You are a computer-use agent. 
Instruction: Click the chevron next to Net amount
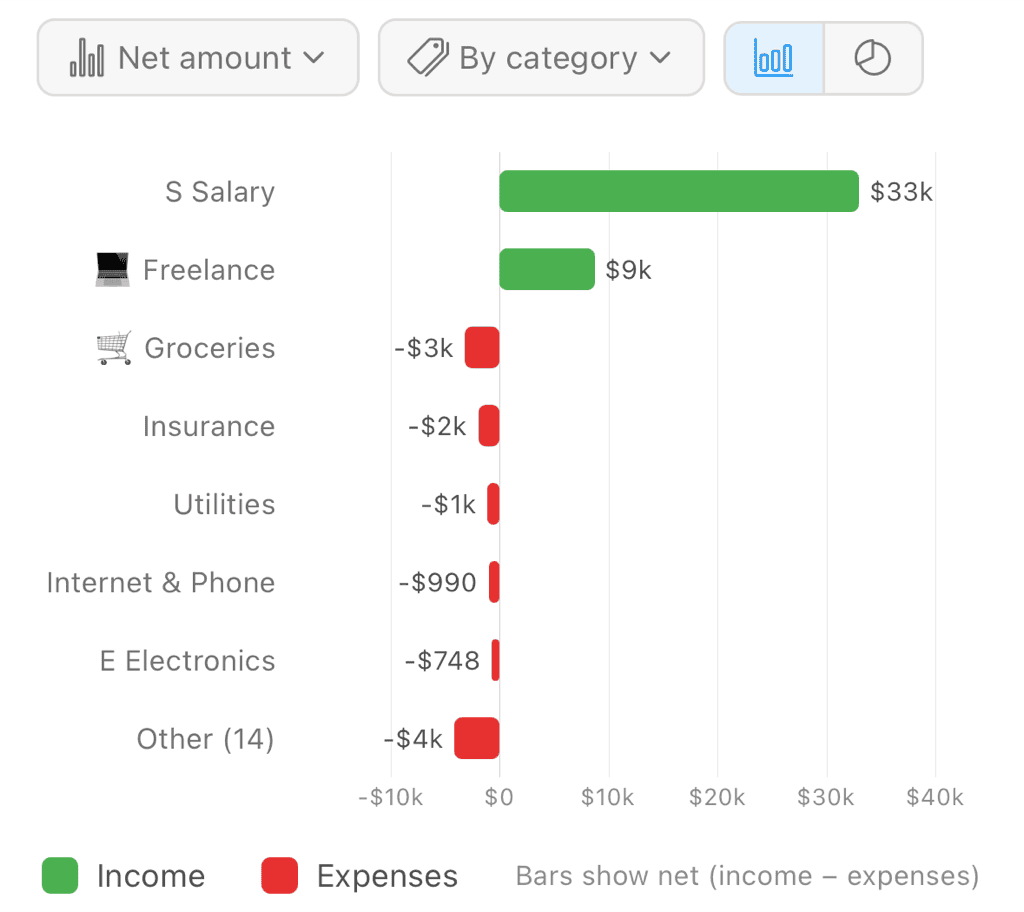pyautogui.click(x=314, y=58)
